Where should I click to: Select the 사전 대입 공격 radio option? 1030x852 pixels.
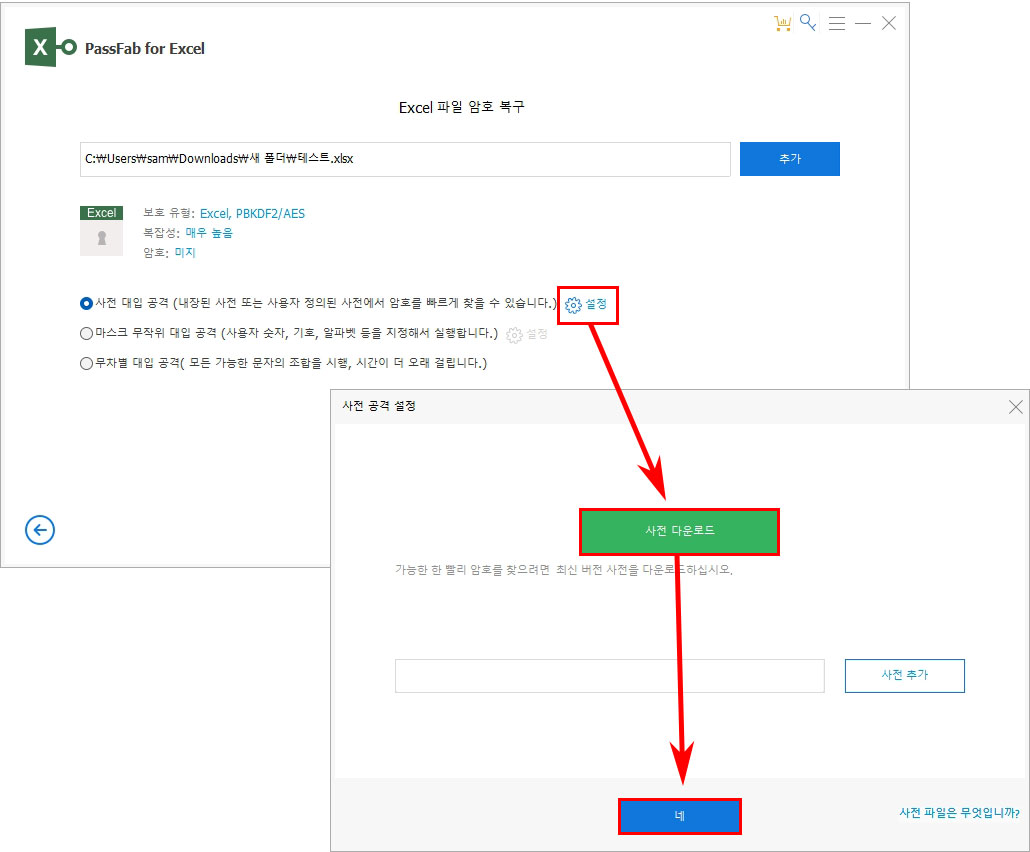click(x=84, y=303)
